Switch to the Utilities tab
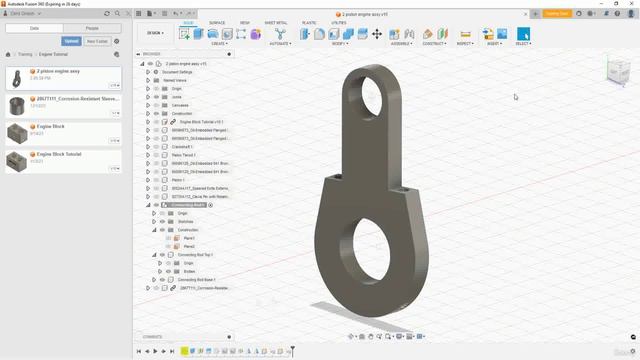The height and width of the screenshot is (360, 640). (x=339, y=23)
